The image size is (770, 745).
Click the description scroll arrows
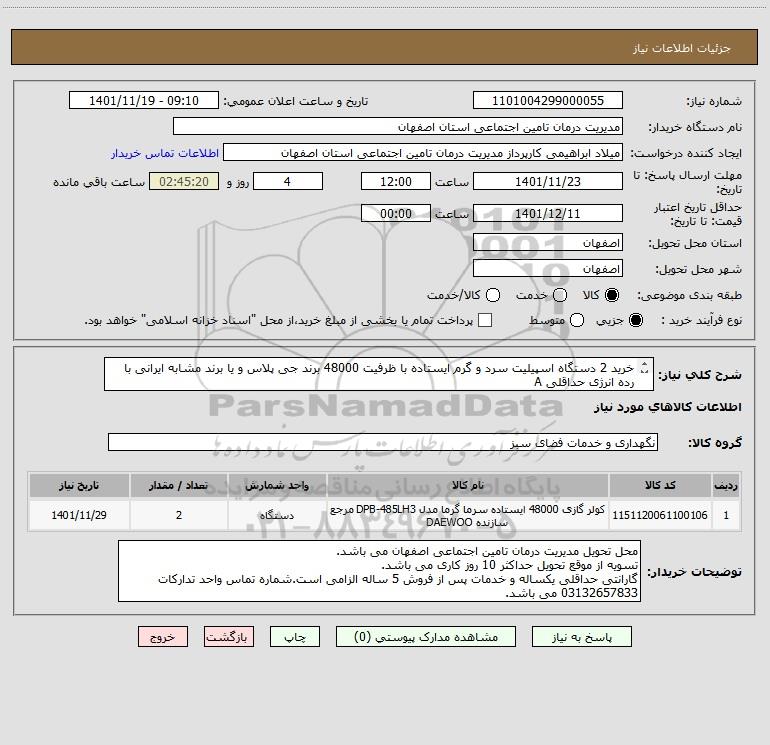pos(645,367)
